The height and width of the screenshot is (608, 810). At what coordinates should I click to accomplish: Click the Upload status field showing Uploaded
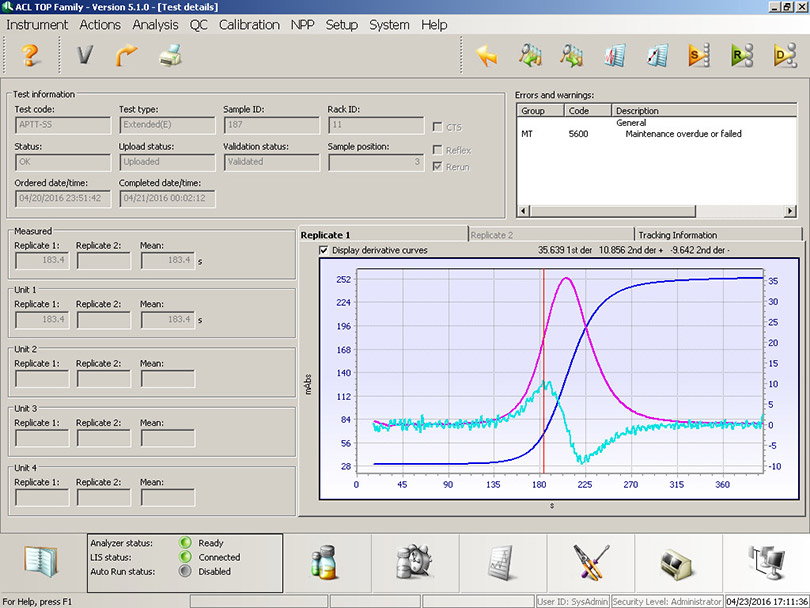[167, 162]
